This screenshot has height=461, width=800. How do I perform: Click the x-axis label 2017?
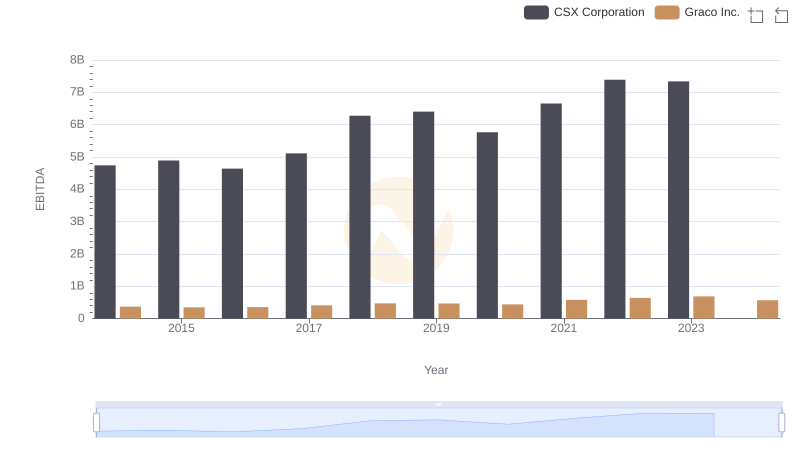tap(309, 328)
